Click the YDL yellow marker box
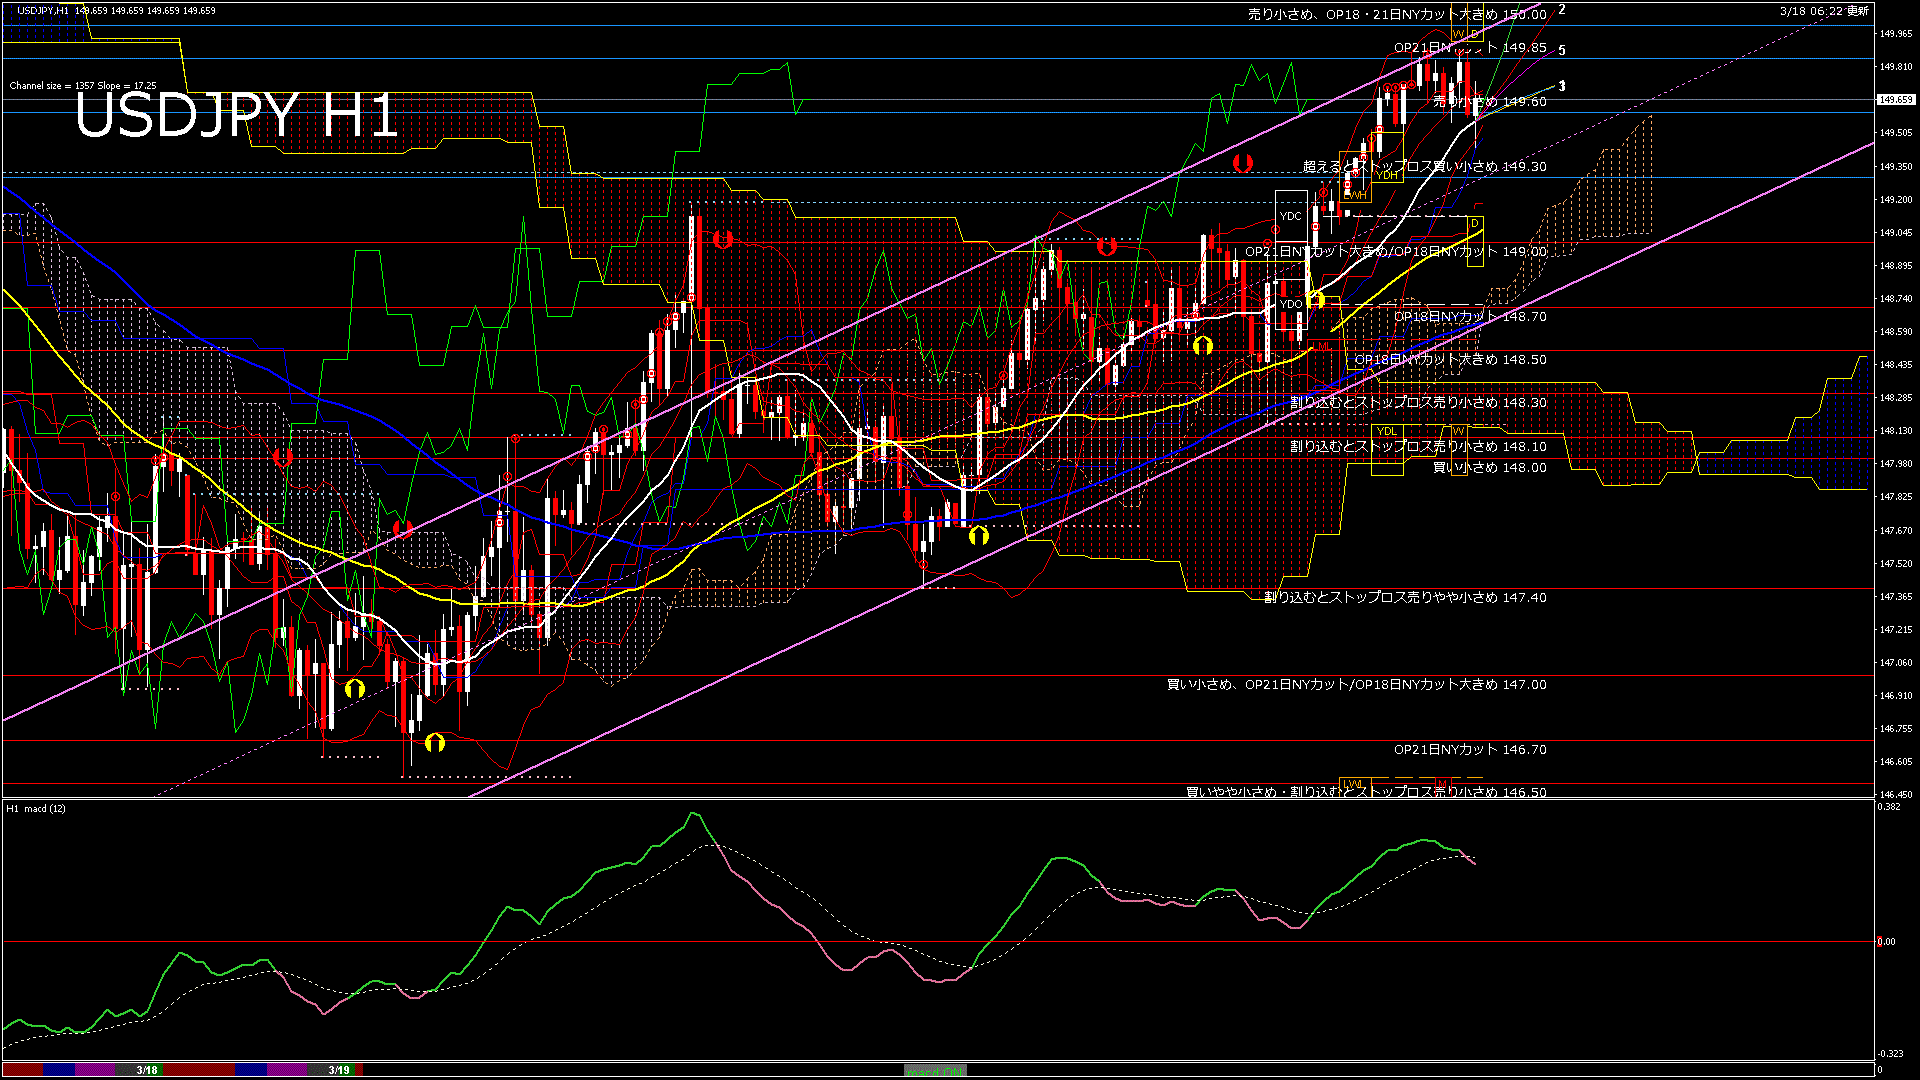The width and height of the screenshot is (1920, 1080). pos(1386,431)
